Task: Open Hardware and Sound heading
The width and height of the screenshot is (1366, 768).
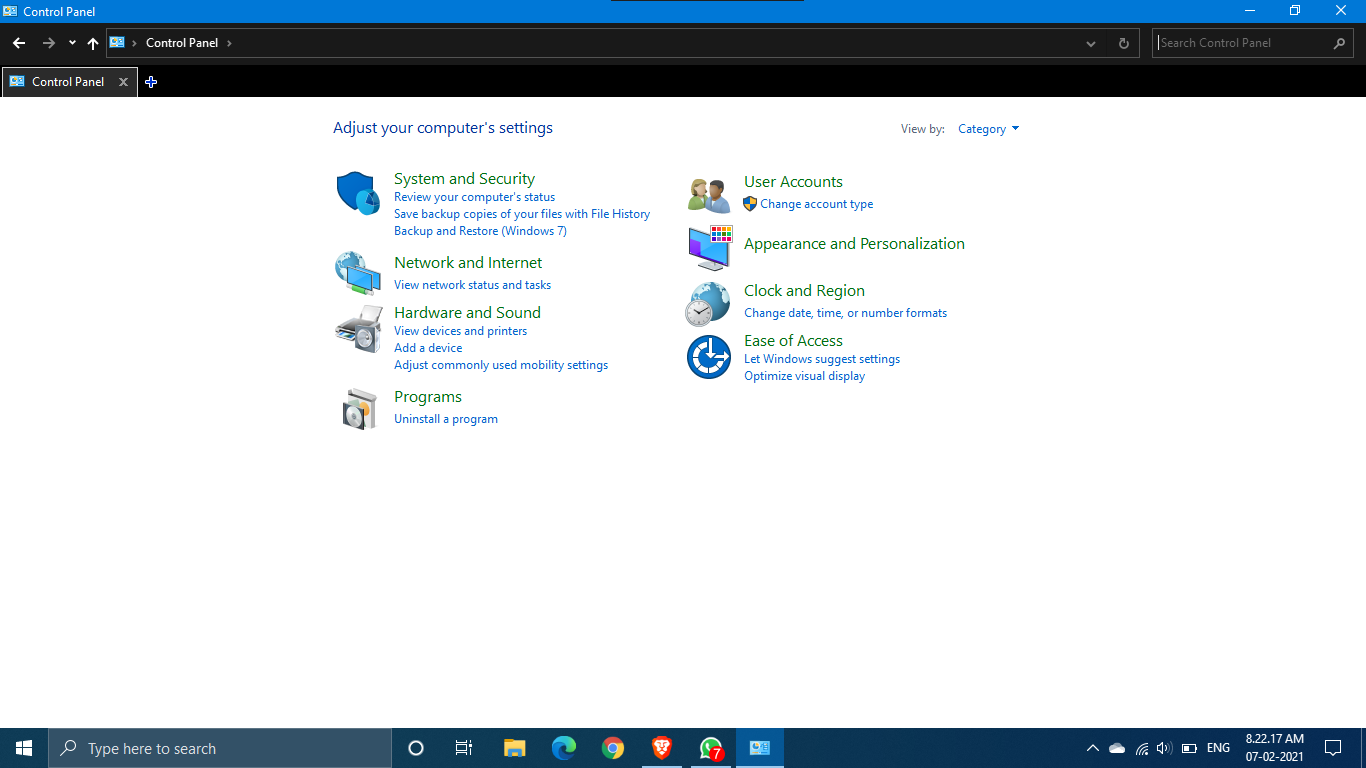Action: (x=467, y=313)
